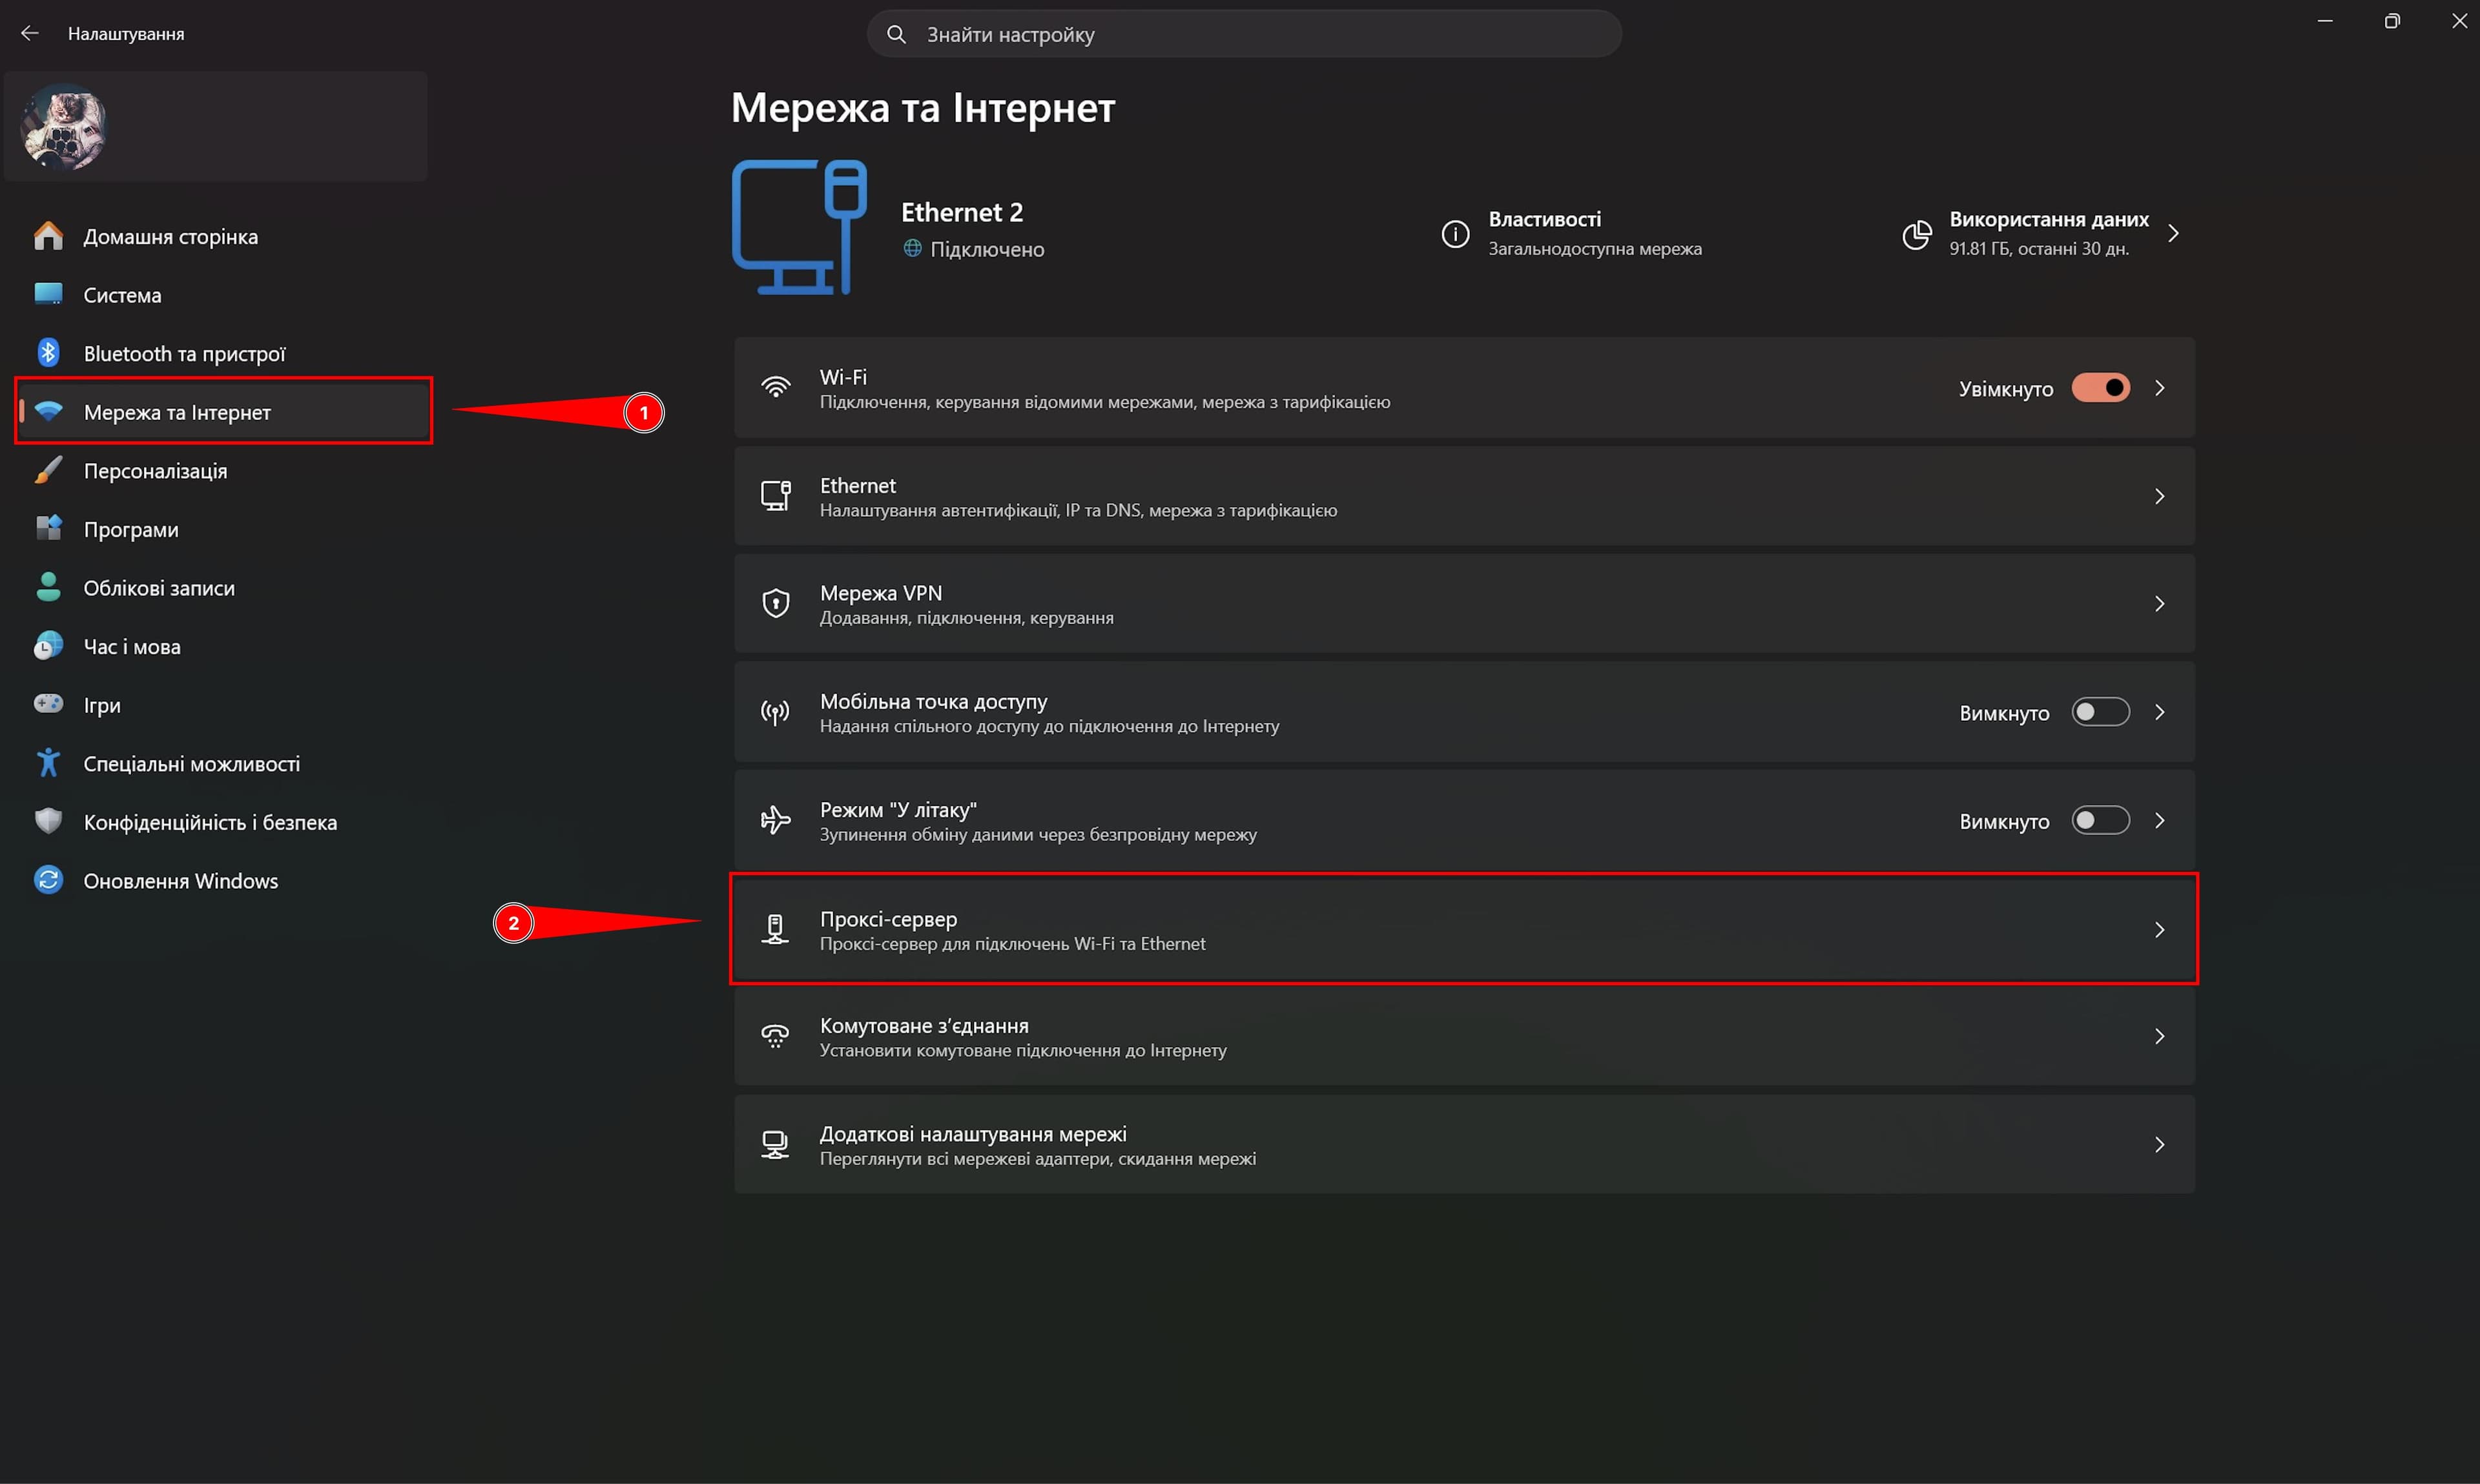The image size is (2480, 1484).
Task: Open Bluetooth та пристрої section
Action: (x=222, y=353)
